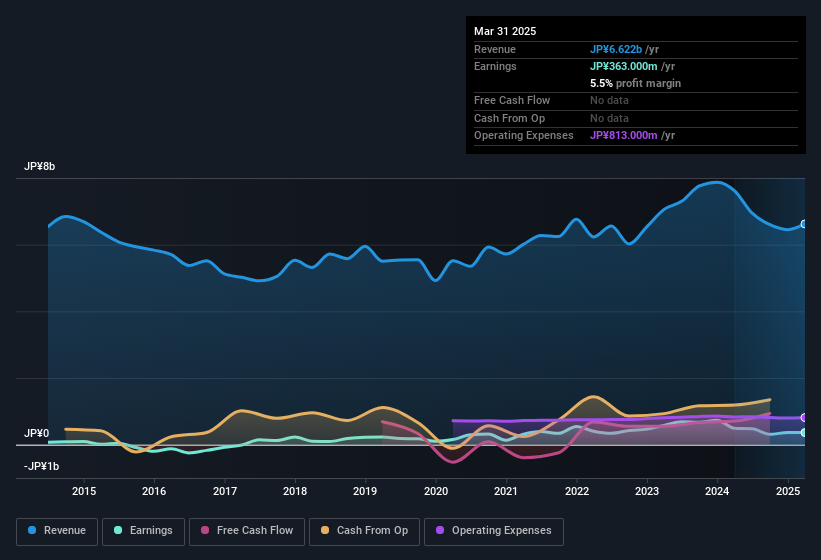
Task: Click the JP¥363.000m earnings value
Action: click(x=624, y=66)
